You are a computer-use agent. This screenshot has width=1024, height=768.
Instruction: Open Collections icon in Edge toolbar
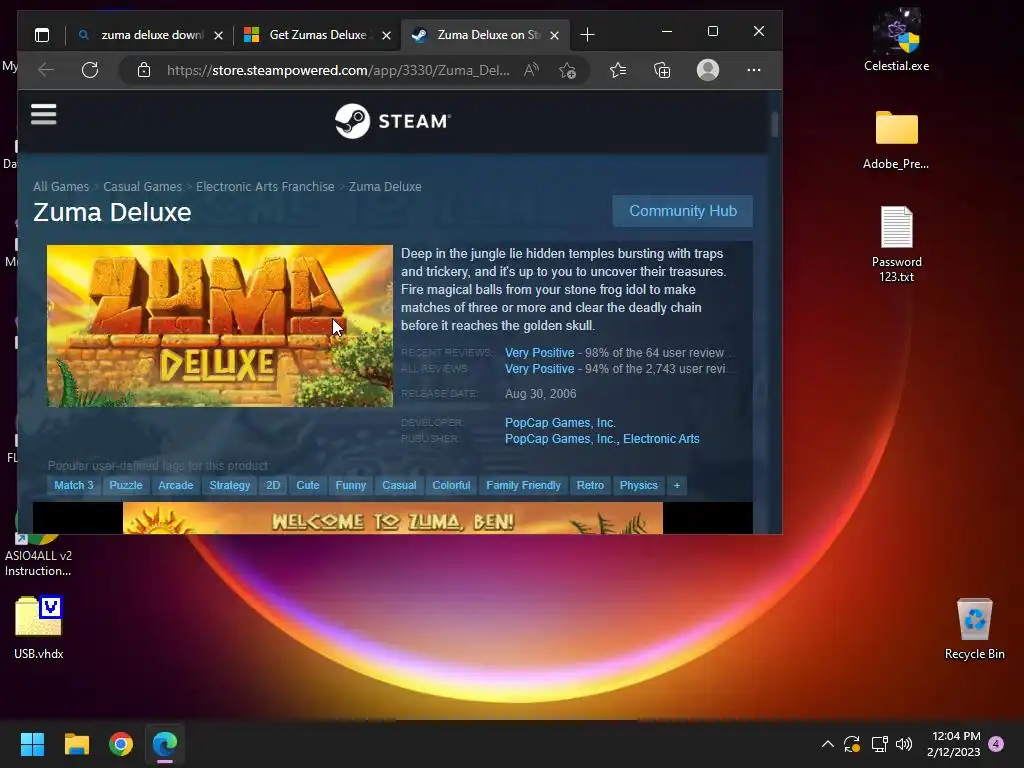662,70
